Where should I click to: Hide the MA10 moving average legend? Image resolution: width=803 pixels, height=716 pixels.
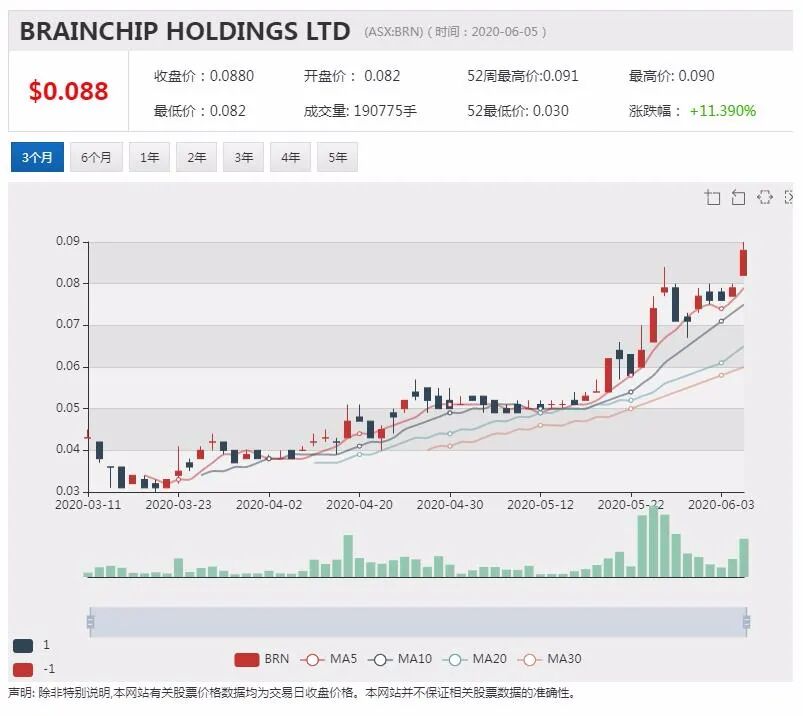pyautogui.click(x=400, y=660)
